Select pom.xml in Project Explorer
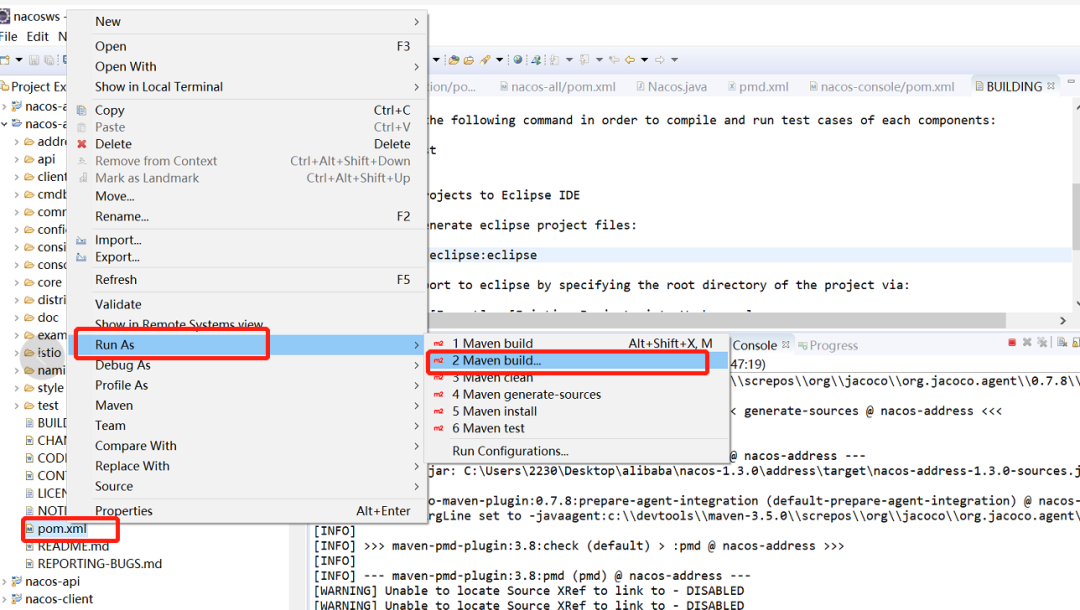 62,529
